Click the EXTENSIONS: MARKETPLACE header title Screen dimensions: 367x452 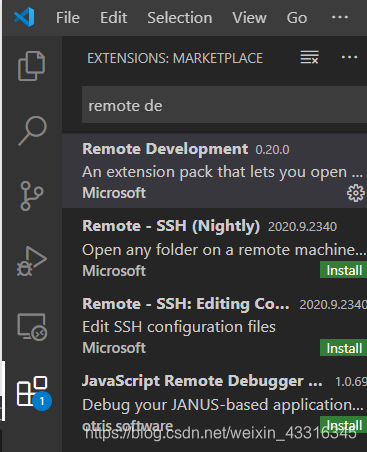pyautogui.click(x=175, y=58)
